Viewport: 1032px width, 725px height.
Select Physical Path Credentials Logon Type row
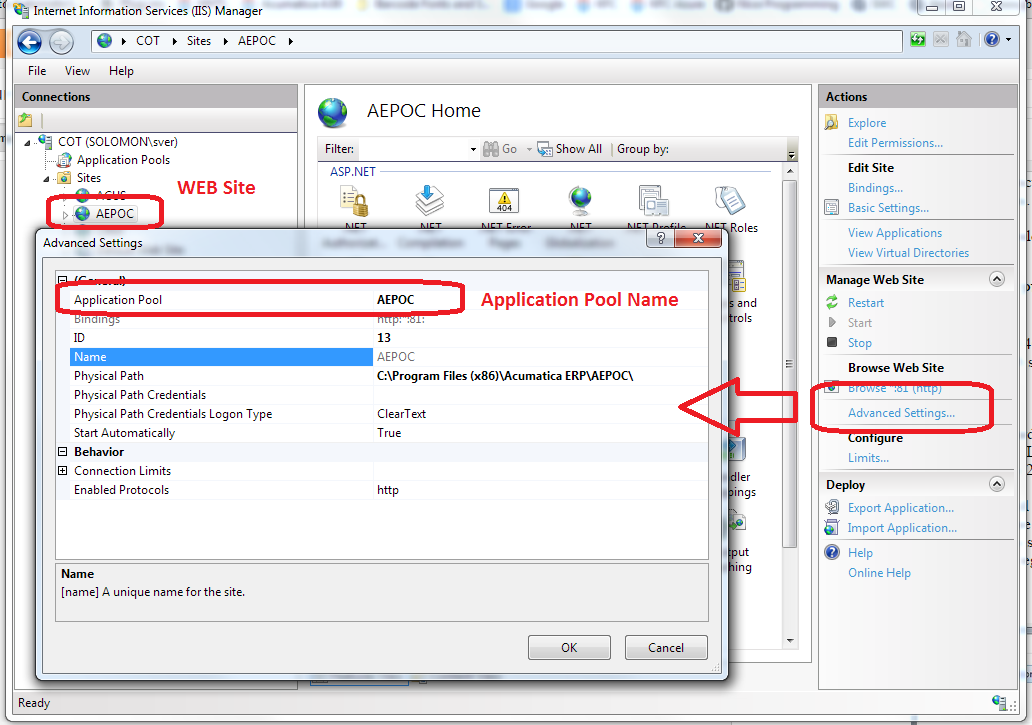click(x=388, y=414)
